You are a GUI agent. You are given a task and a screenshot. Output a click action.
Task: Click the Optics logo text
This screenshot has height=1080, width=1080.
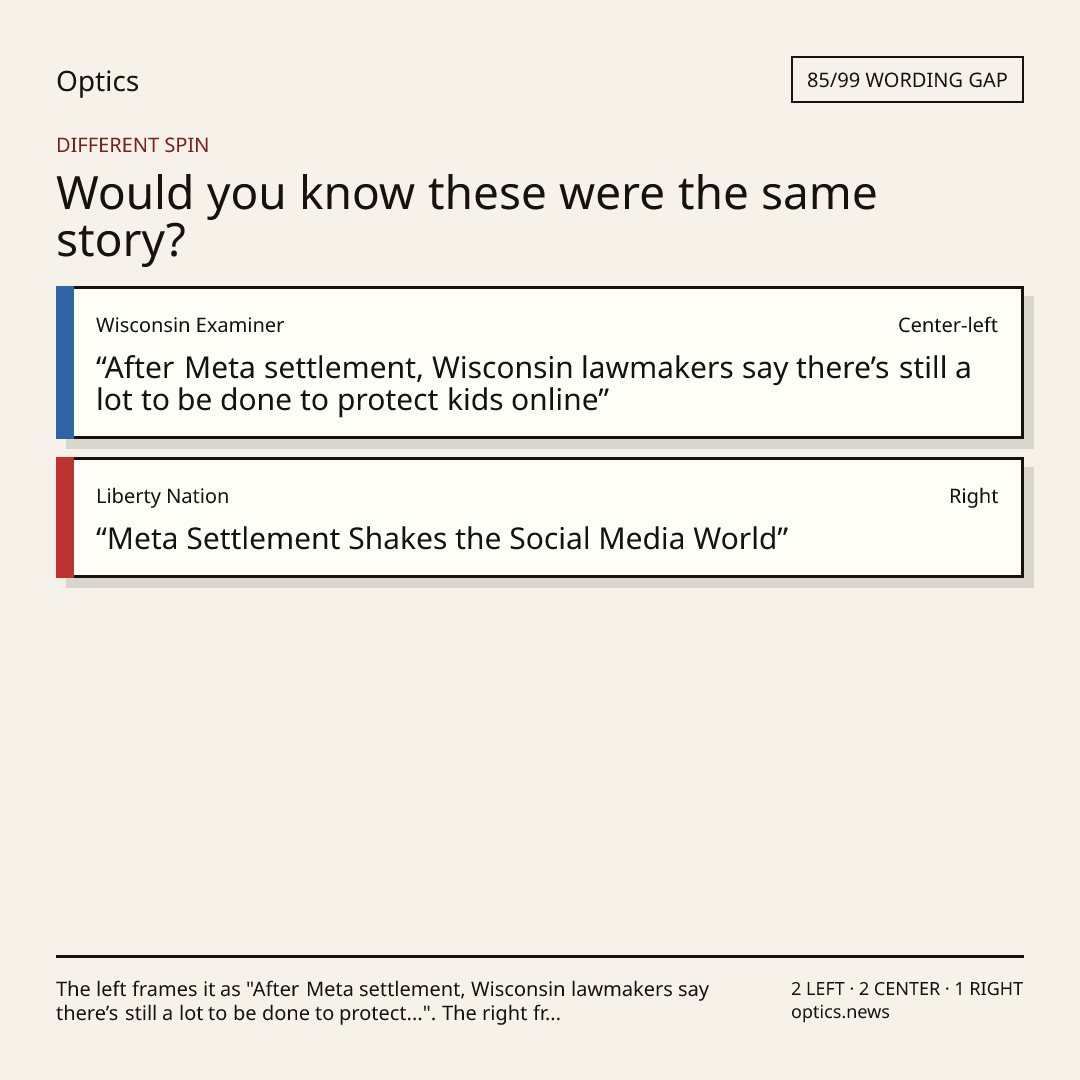click(x=97, y=81)
